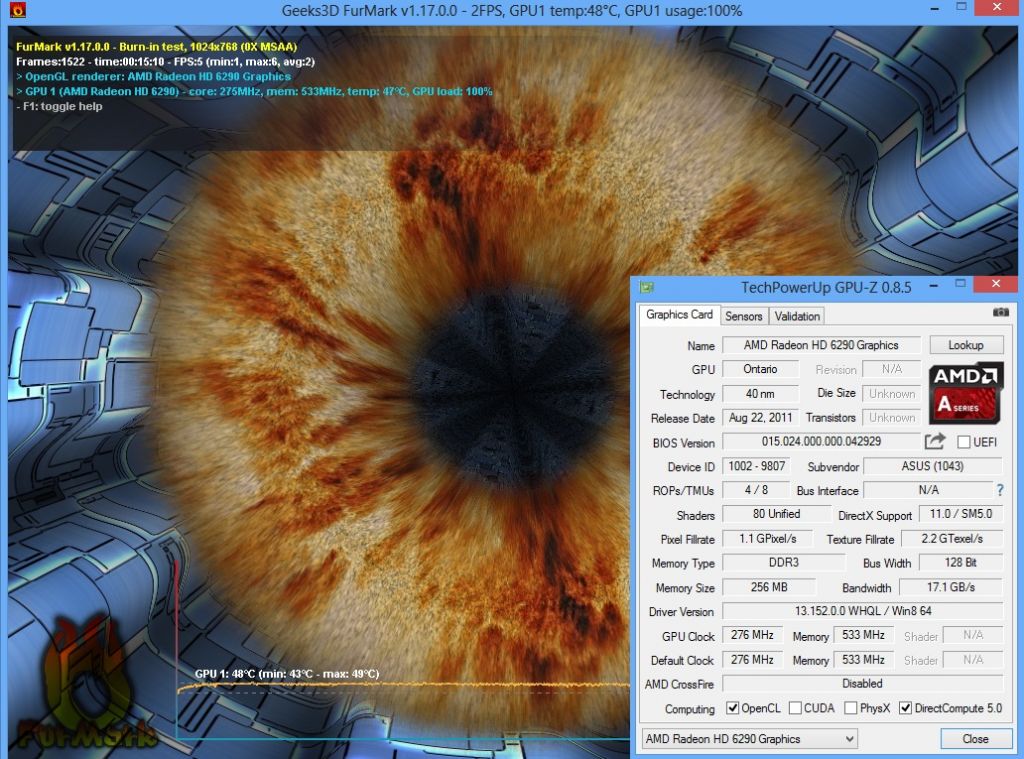The width and height of the screenshot is (1024, 759).
Task: Toggle the UEFI checkbox
Action: (x=963, y=442)
